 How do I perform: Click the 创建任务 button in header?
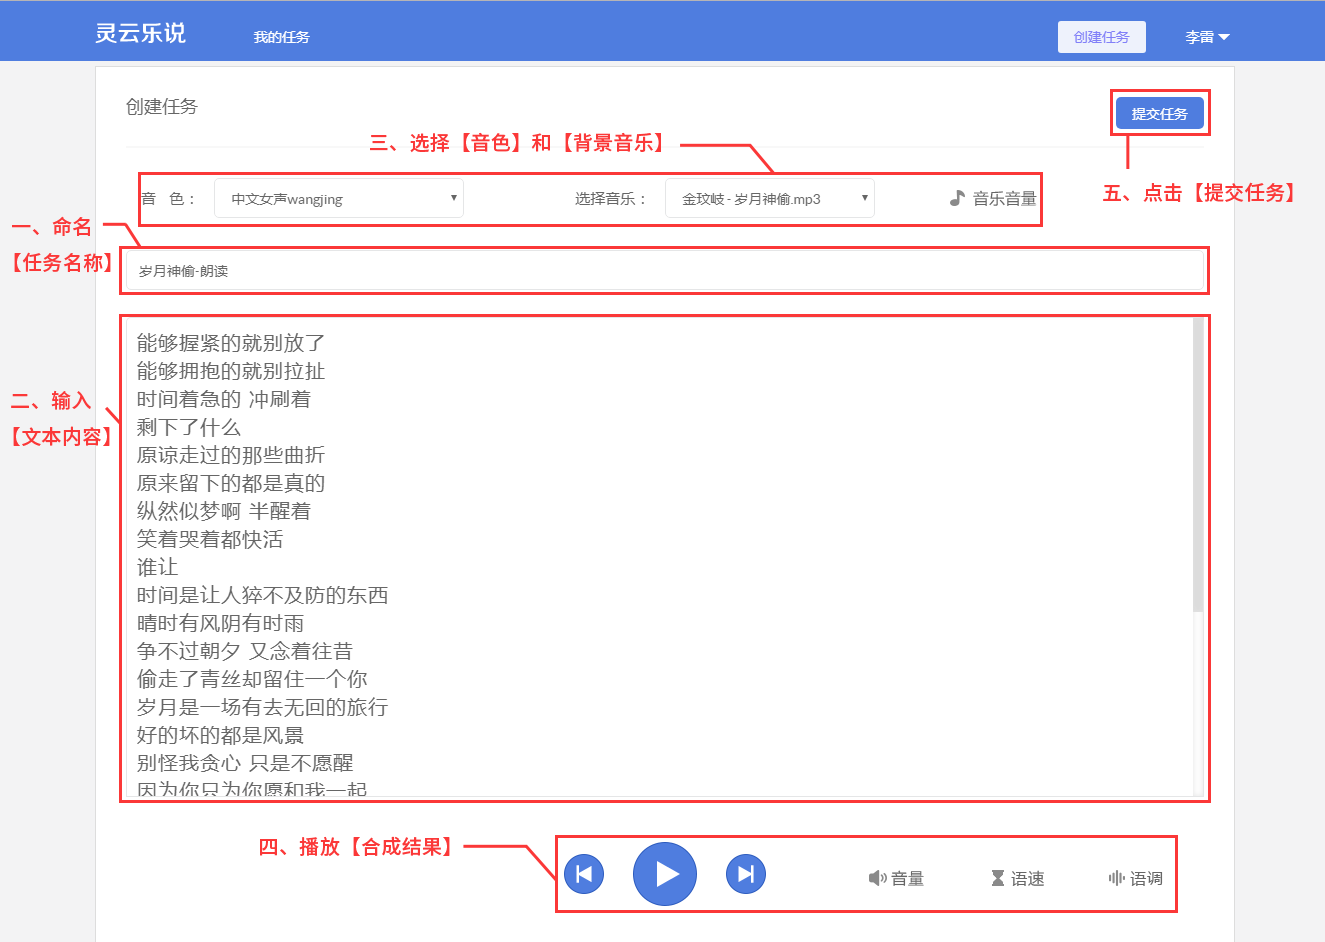pyautogui.click(x=1101, y=37)
